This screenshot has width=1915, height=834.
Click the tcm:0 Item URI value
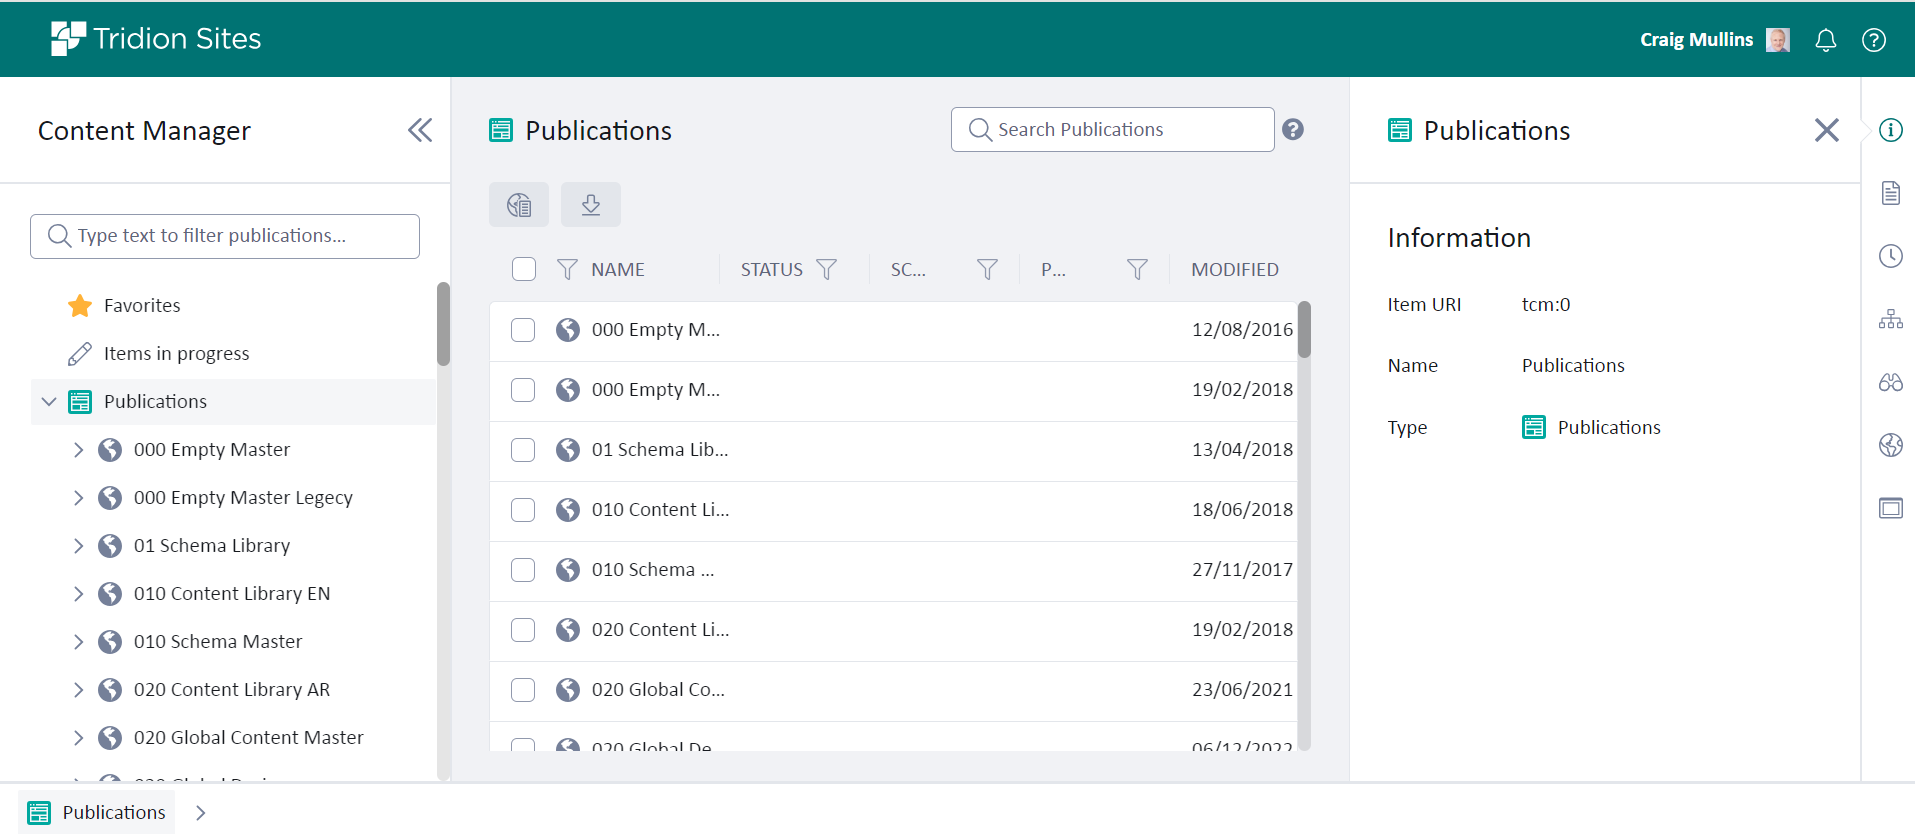pos(1546,304)
